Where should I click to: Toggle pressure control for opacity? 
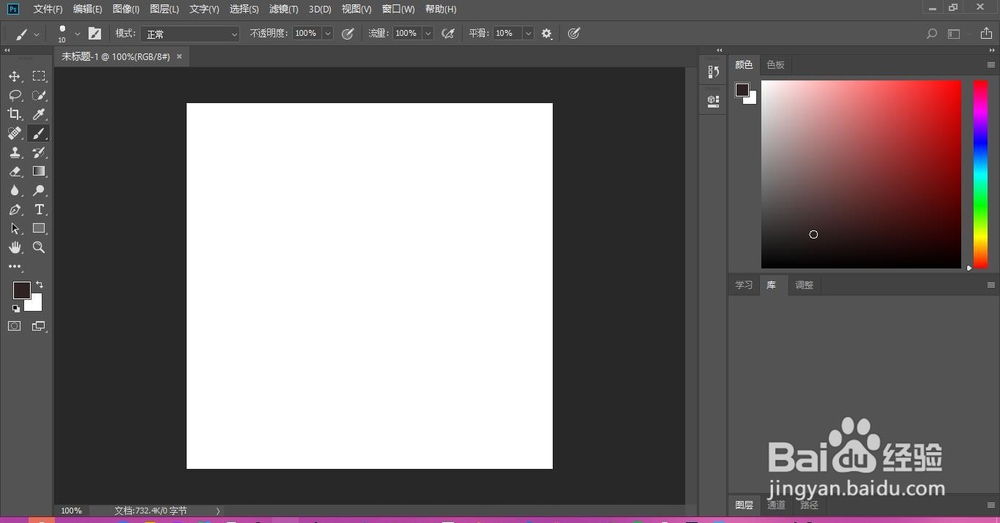tap(348, 34)
